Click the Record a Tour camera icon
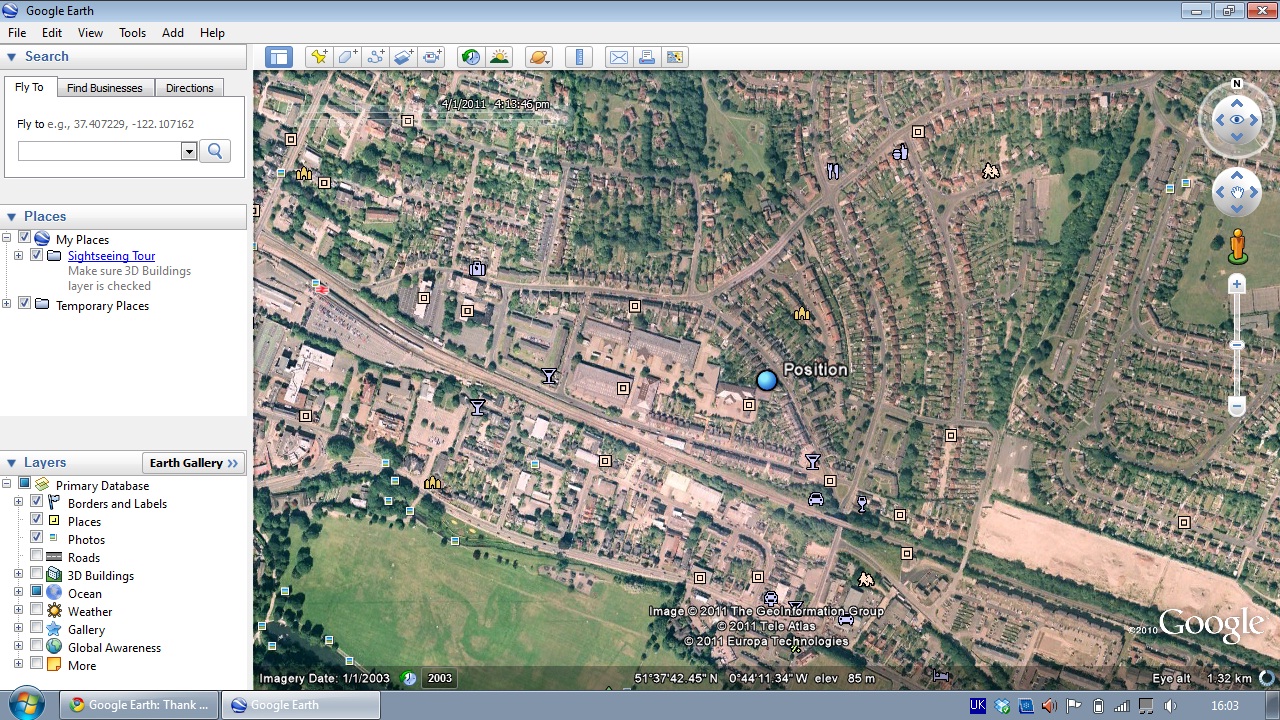The height and width of the screenshot is (720, 1280). click(x=432, y=57)
